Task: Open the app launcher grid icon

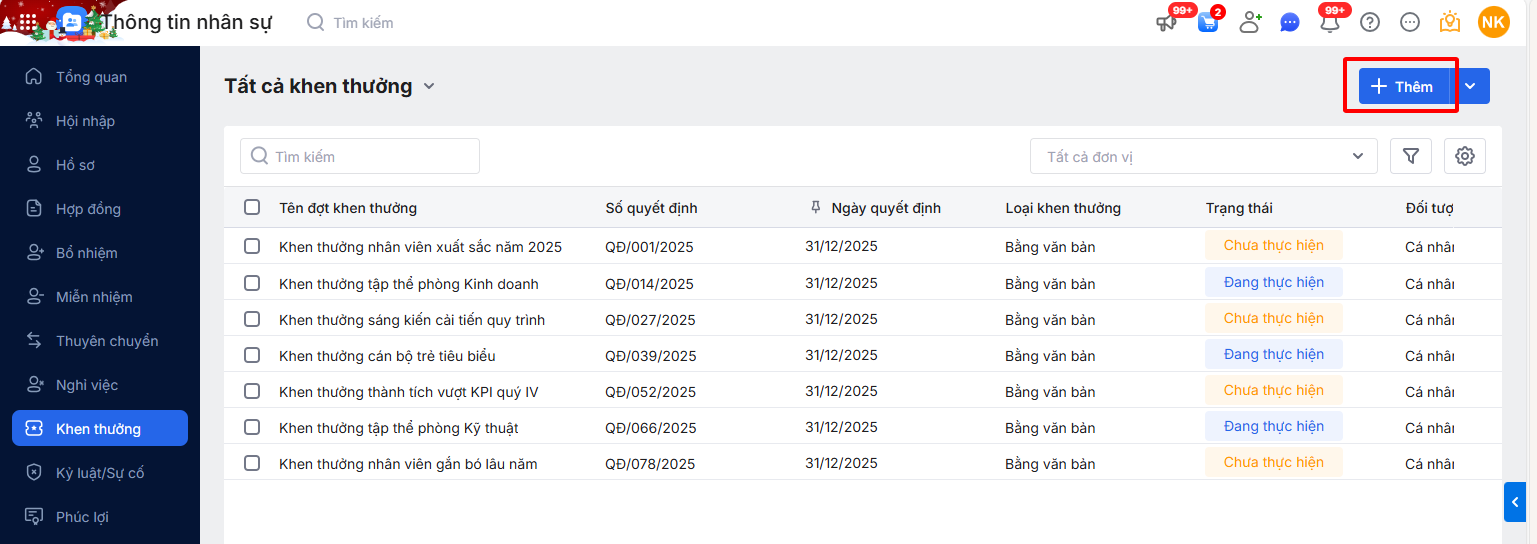Action: pyautogui.click(x=28, y=22)
